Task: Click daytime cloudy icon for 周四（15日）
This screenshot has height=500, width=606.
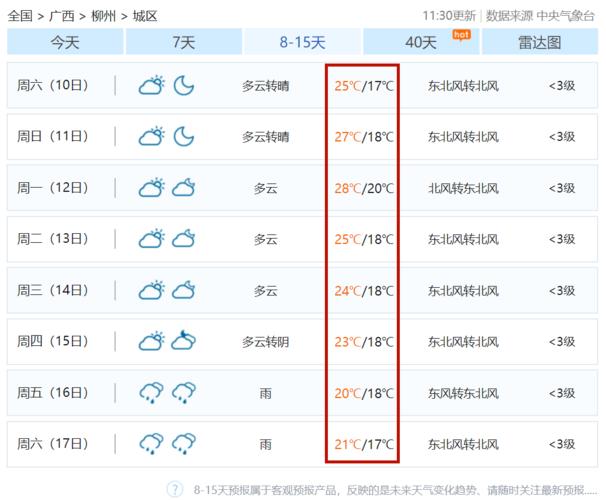Action: 152,341
